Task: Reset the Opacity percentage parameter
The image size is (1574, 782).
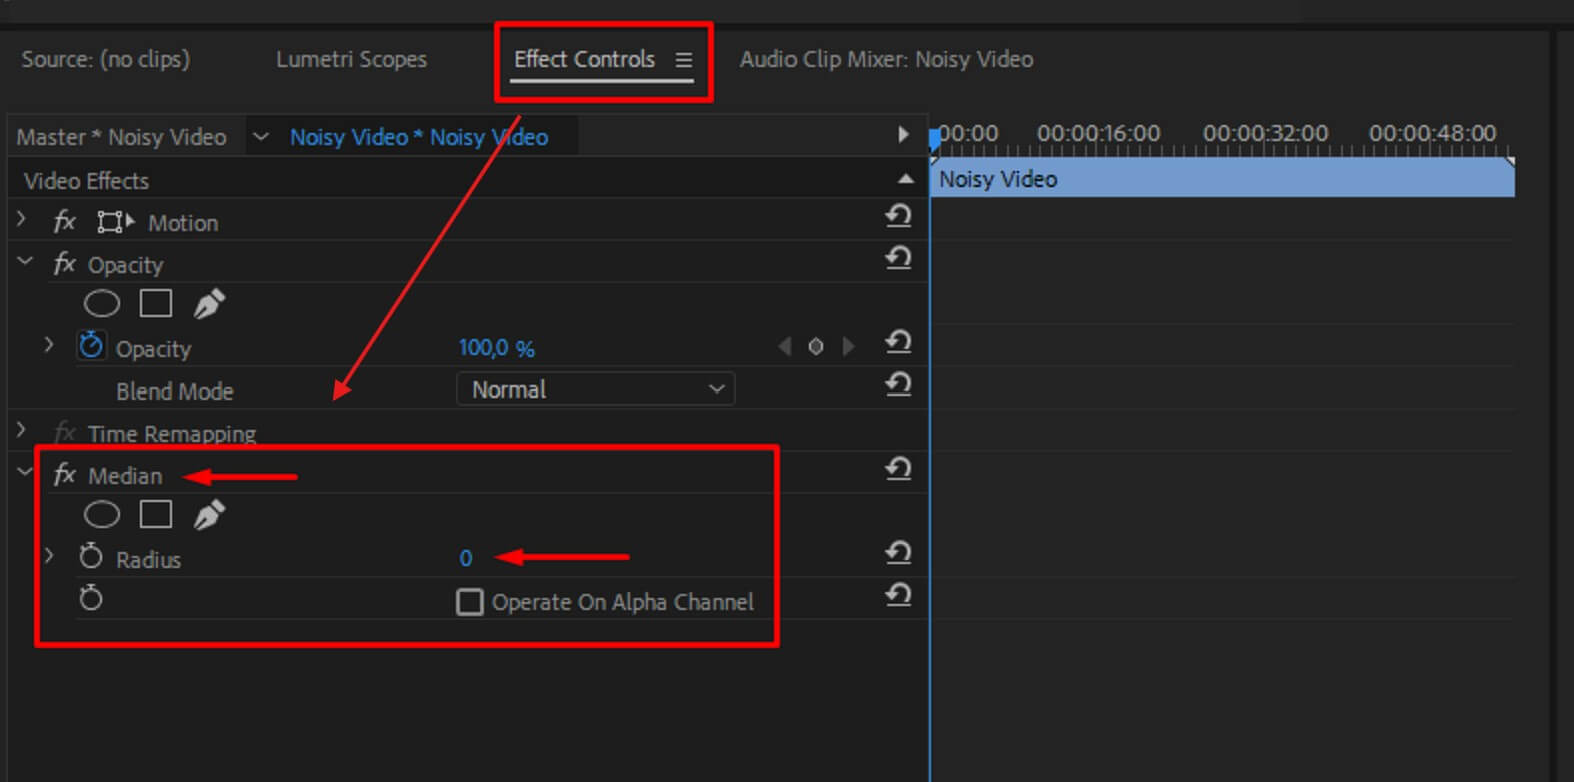Action: (898, 342)
